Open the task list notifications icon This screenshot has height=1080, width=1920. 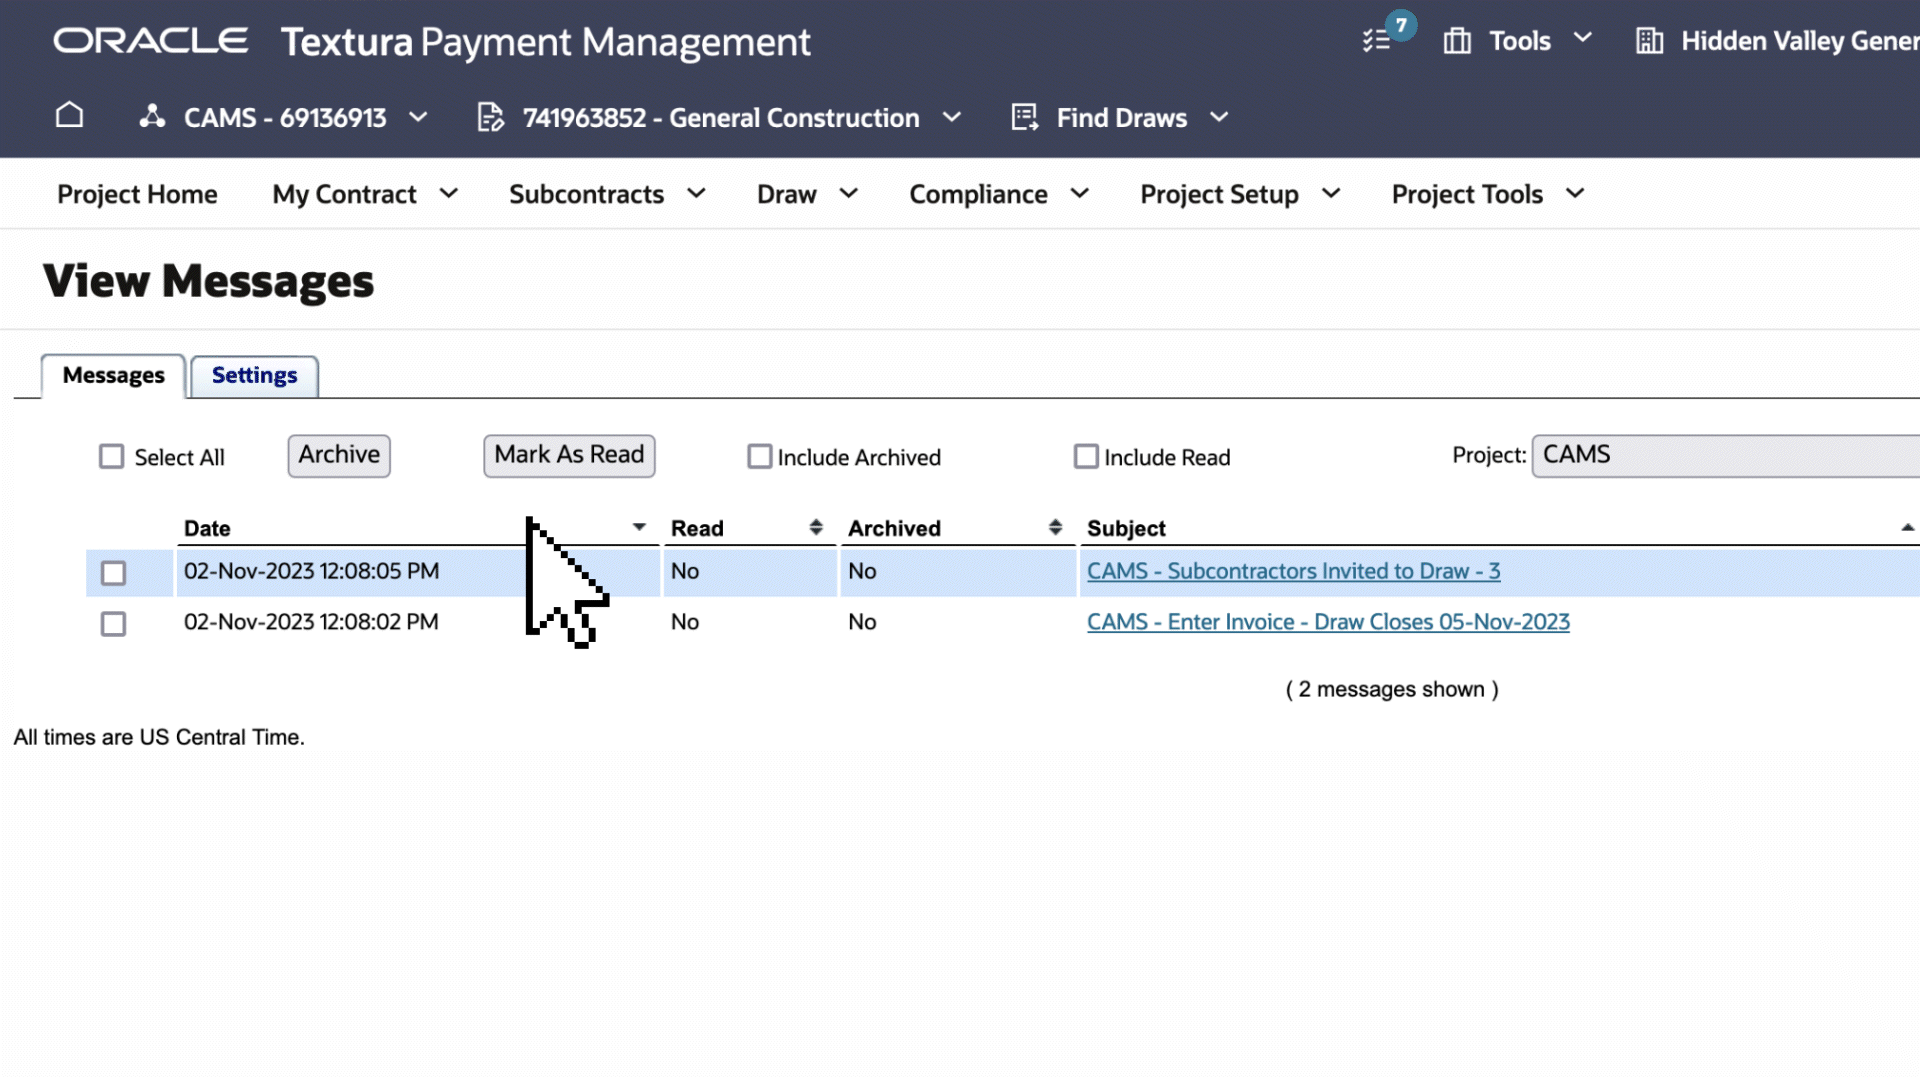(1377, 40)
